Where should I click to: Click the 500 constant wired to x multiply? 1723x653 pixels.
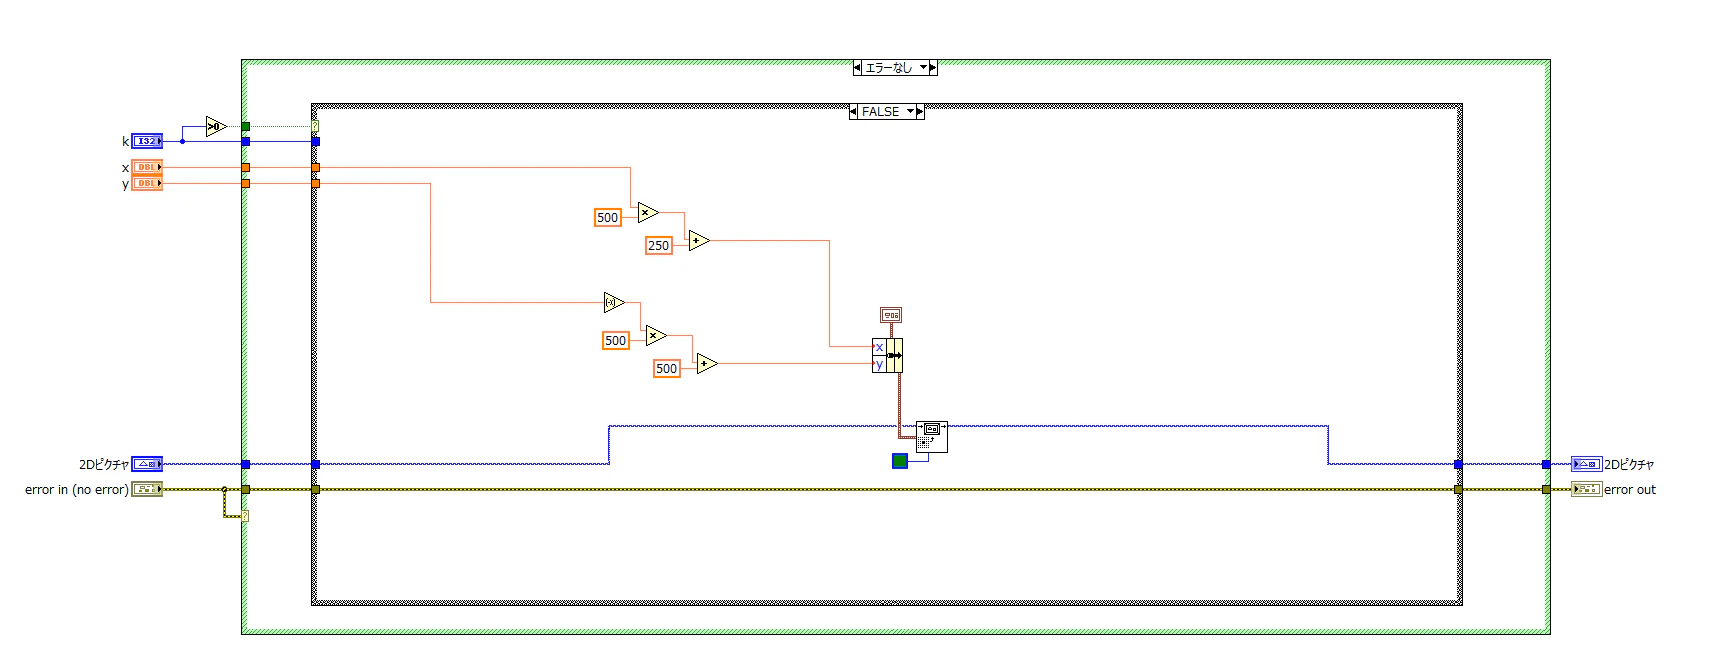(608, 217)
